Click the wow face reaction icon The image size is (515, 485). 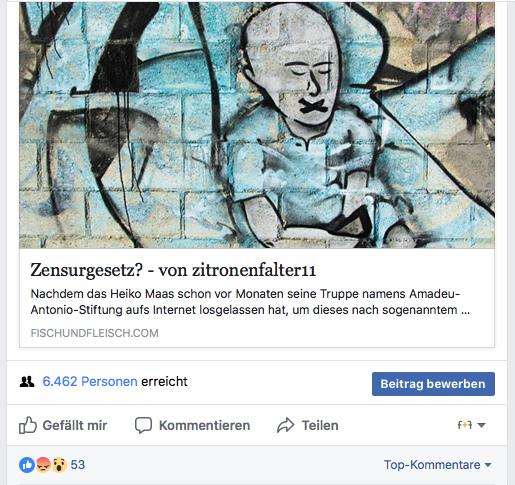(x=59, y=465)
